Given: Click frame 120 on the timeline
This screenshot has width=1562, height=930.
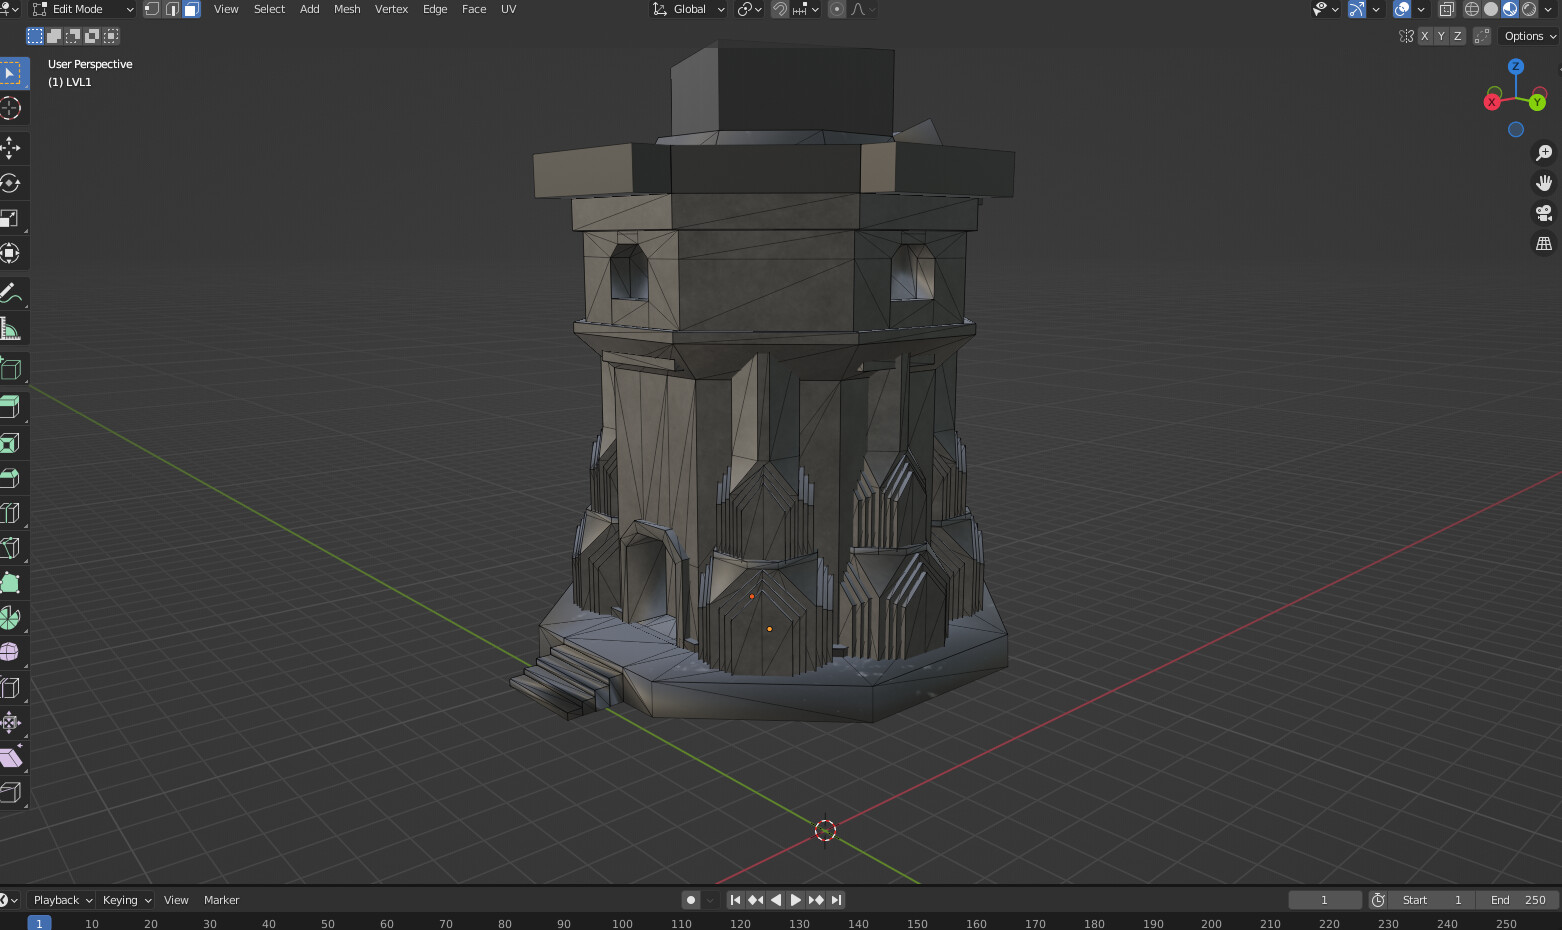Looking at the screenshot, I should [740, 923].
